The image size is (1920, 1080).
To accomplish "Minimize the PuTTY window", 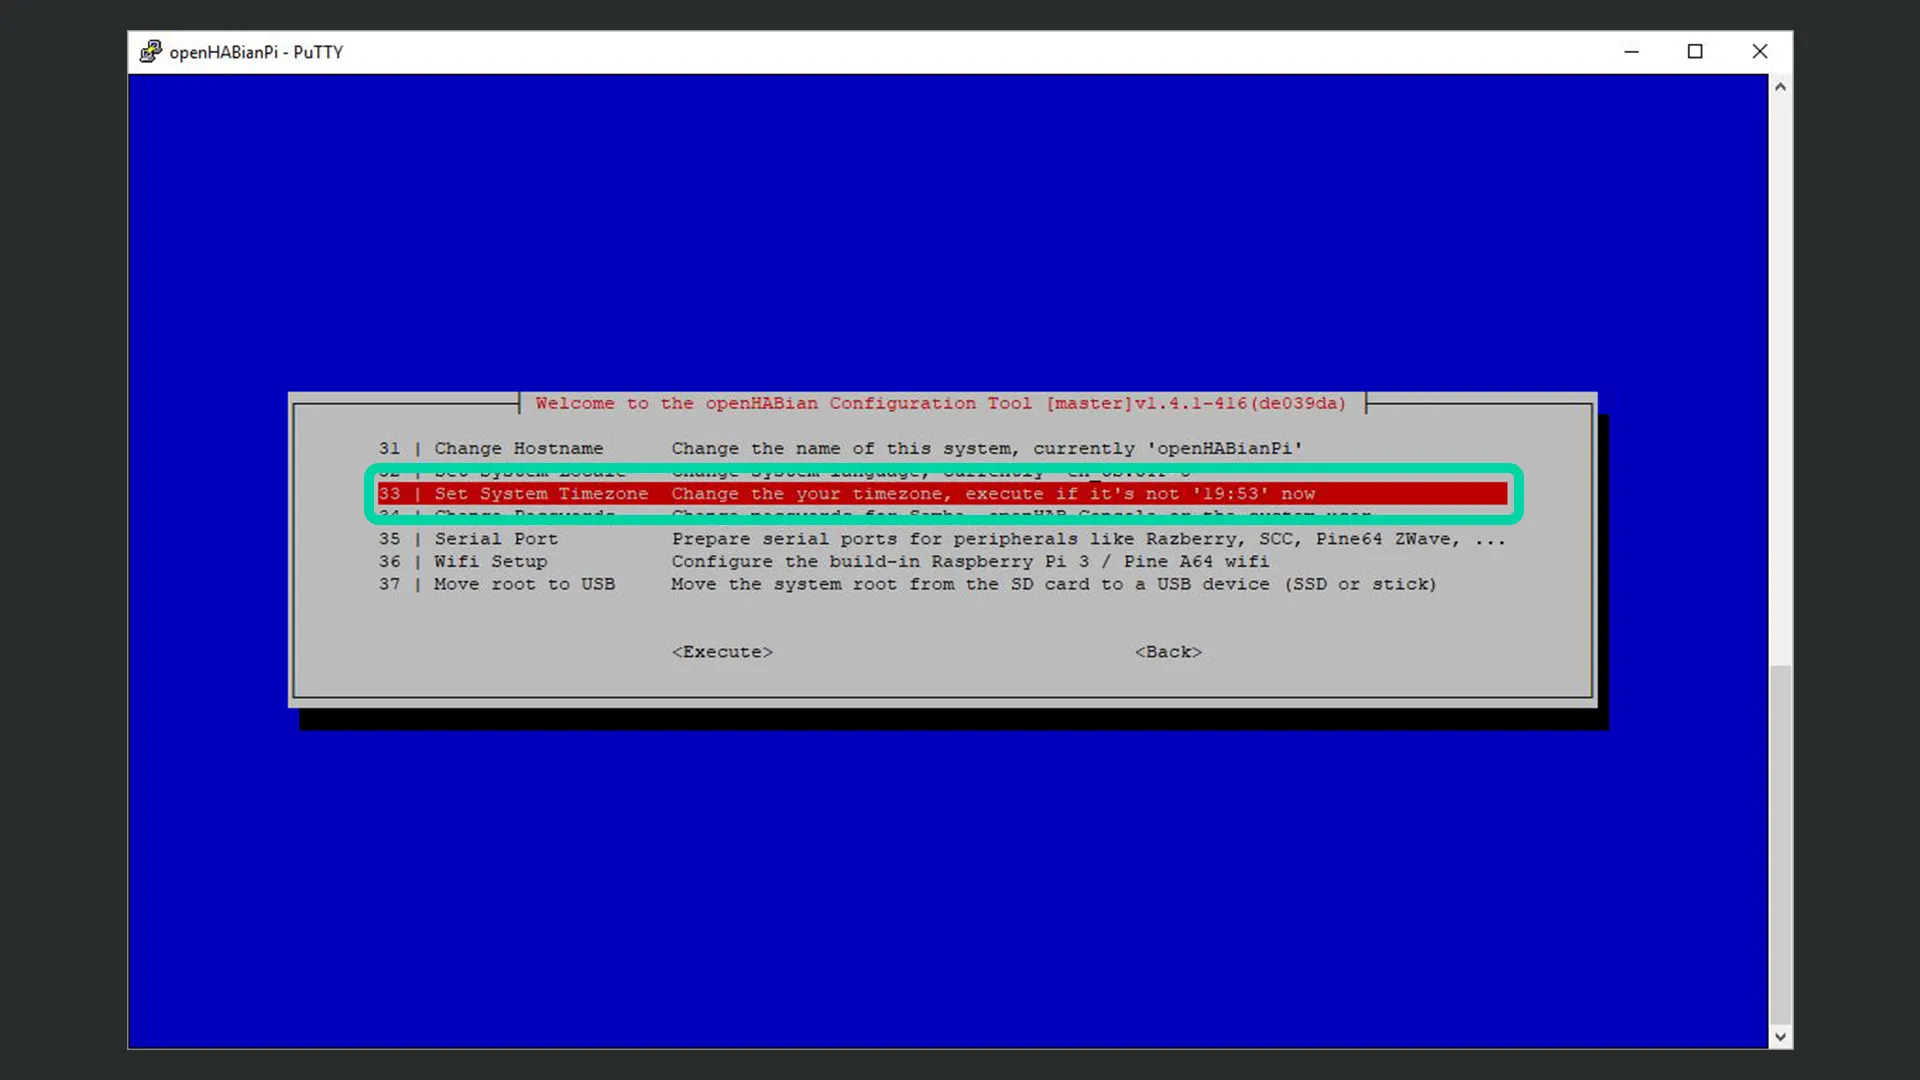I will click(x=1631, y=52).
